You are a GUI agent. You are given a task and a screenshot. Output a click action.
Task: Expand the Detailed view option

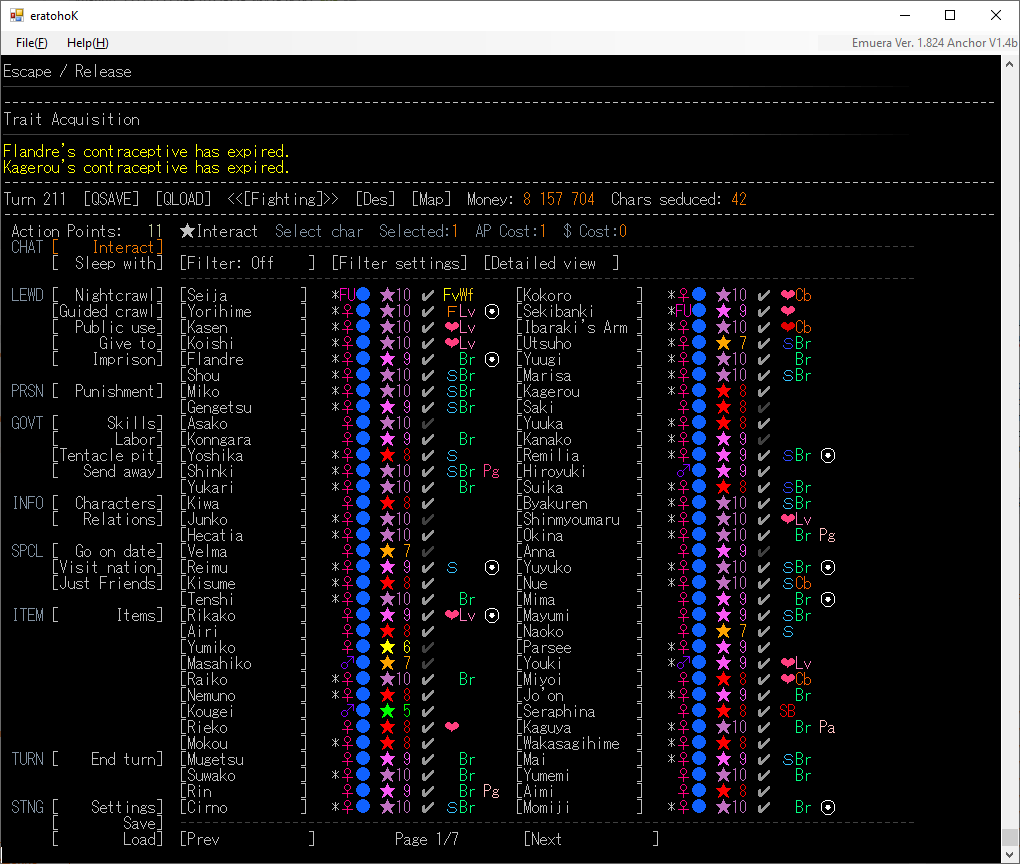[551, 264]
